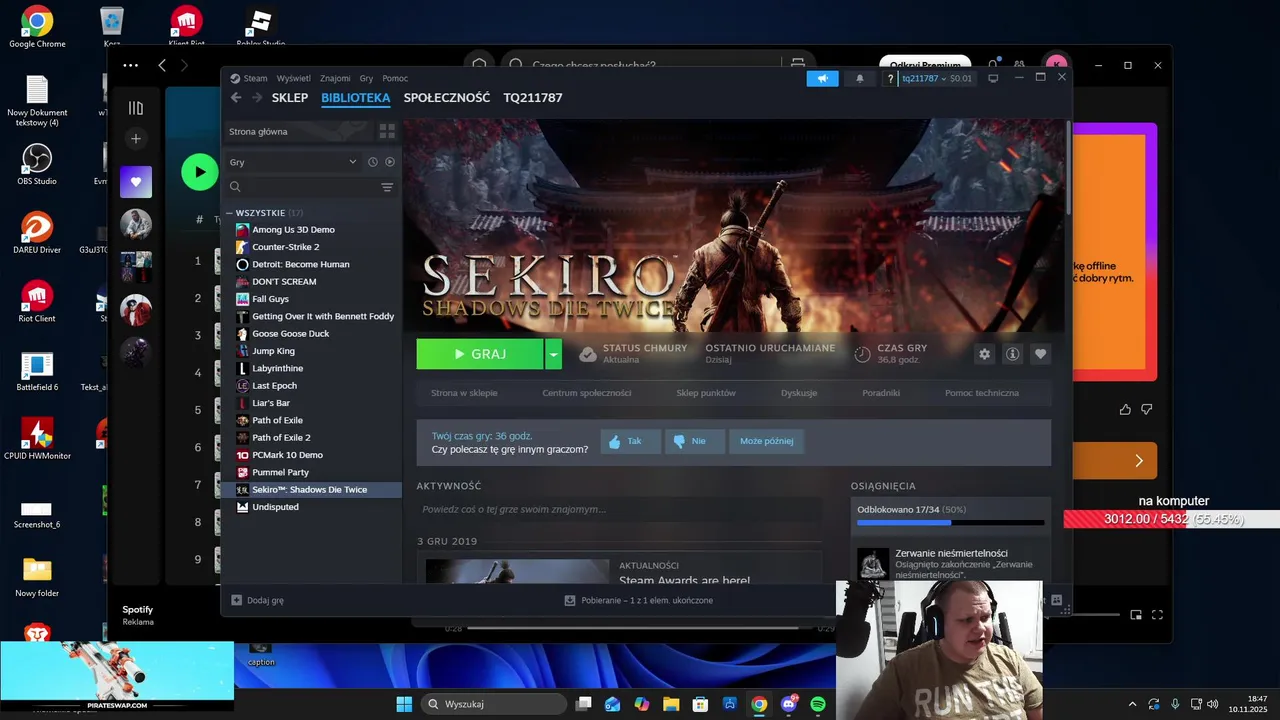Open the TQ211787 profile tab

[x=533, y=98]
